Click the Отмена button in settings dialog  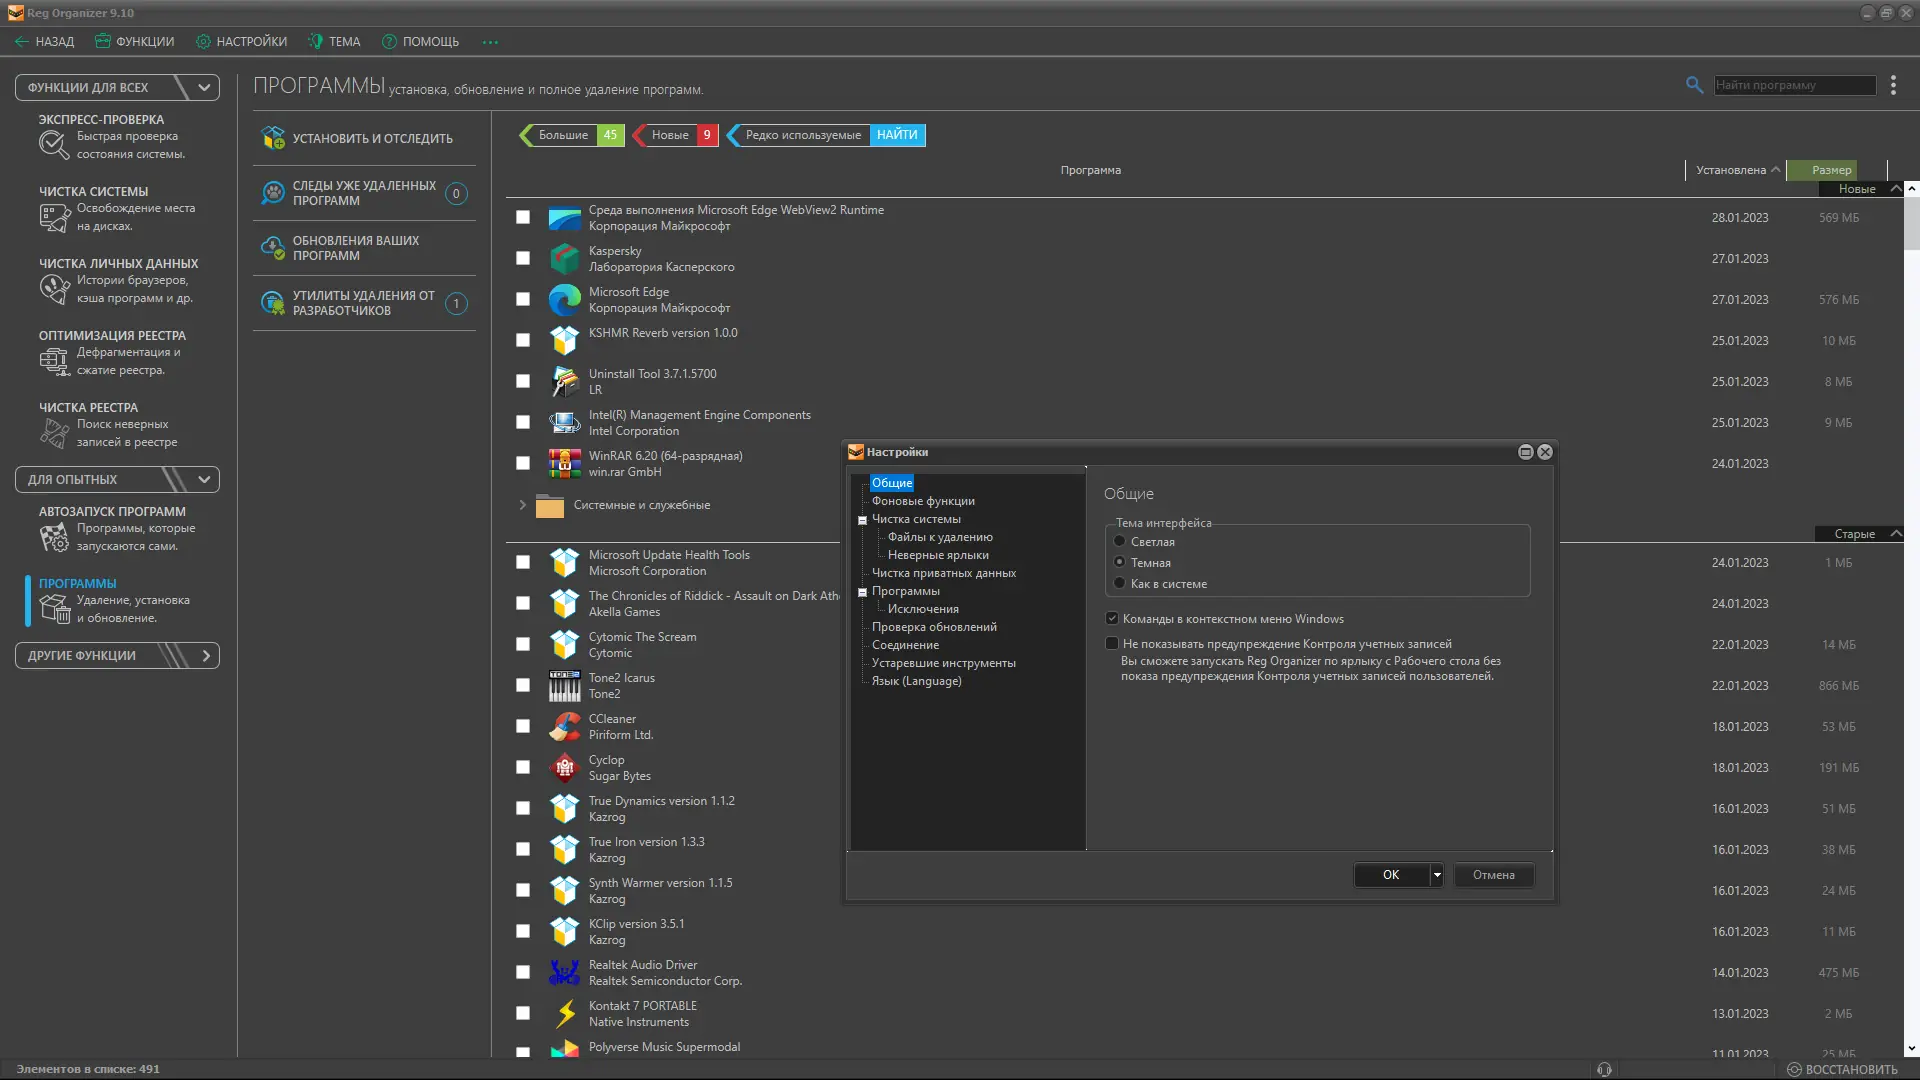click(1493, 875)
